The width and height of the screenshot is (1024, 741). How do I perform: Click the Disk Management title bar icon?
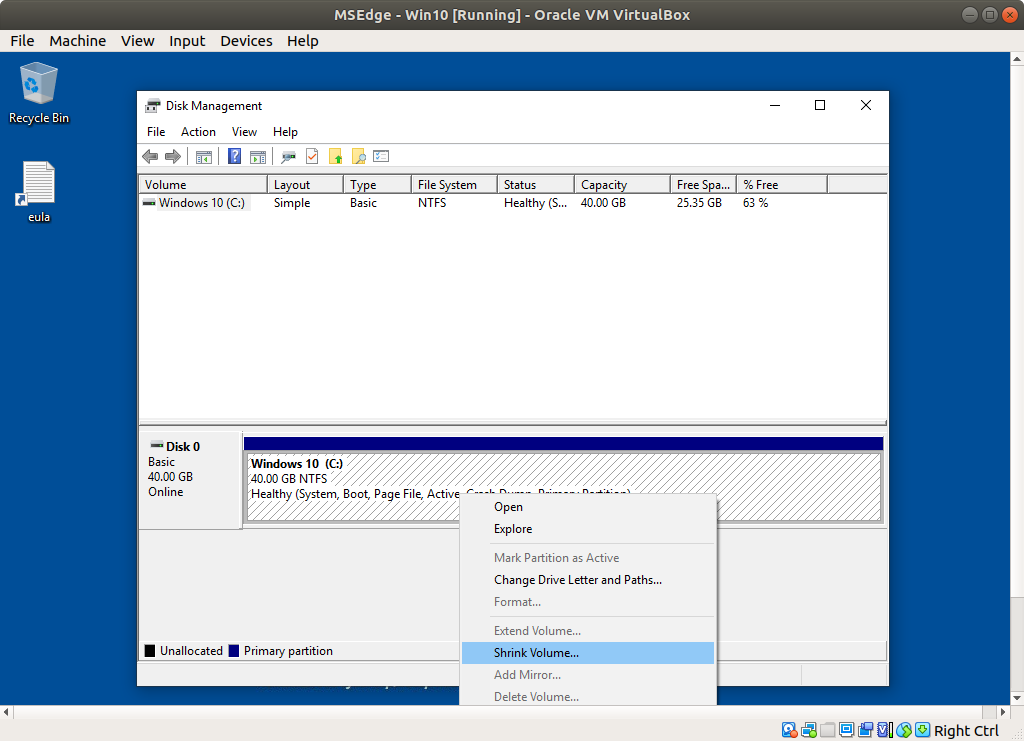pyautogui.click(x=153, y=106)
